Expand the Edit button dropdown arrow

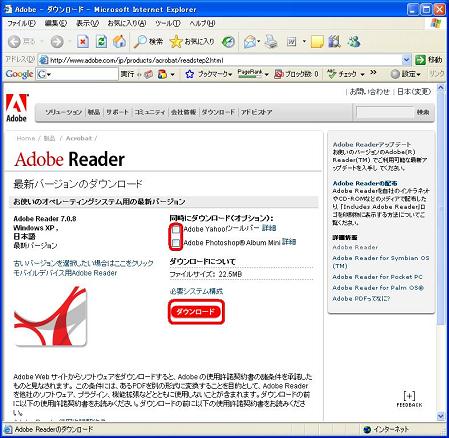pyautogui.click(x=304, y=42)
